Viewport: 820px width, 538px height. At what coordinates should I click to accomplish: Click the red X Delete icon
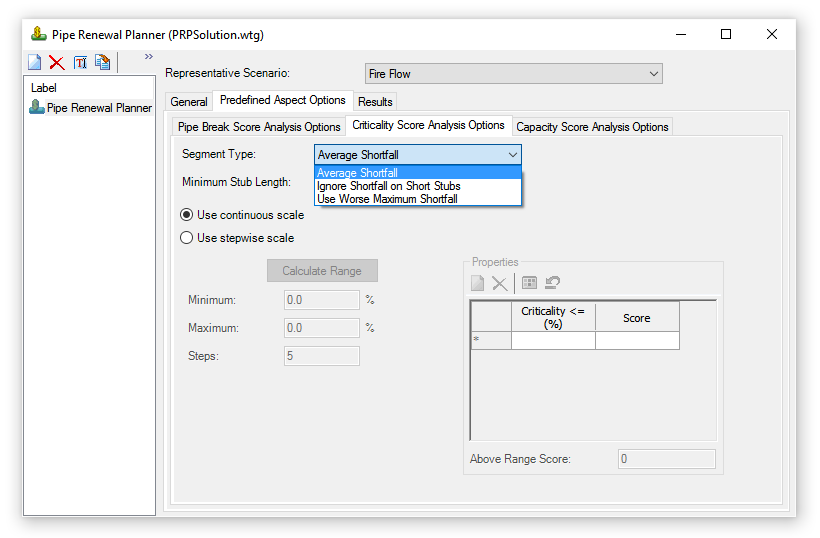coord(57,63)
